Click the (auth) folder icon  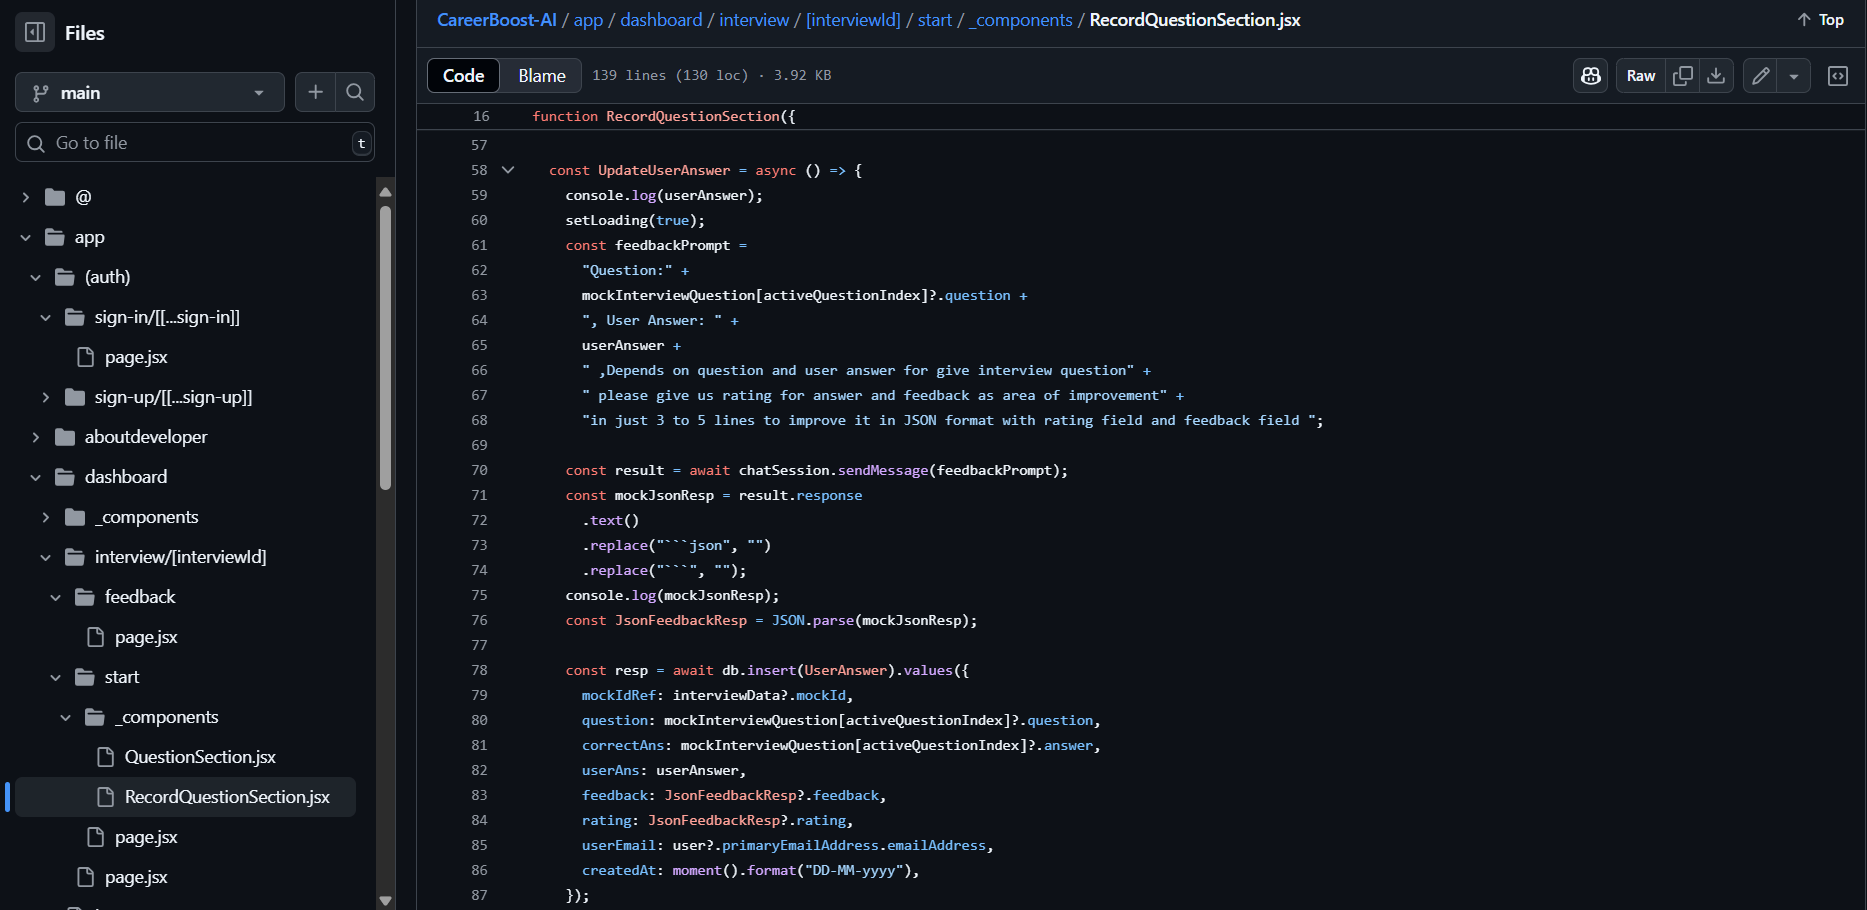[65, 277]
